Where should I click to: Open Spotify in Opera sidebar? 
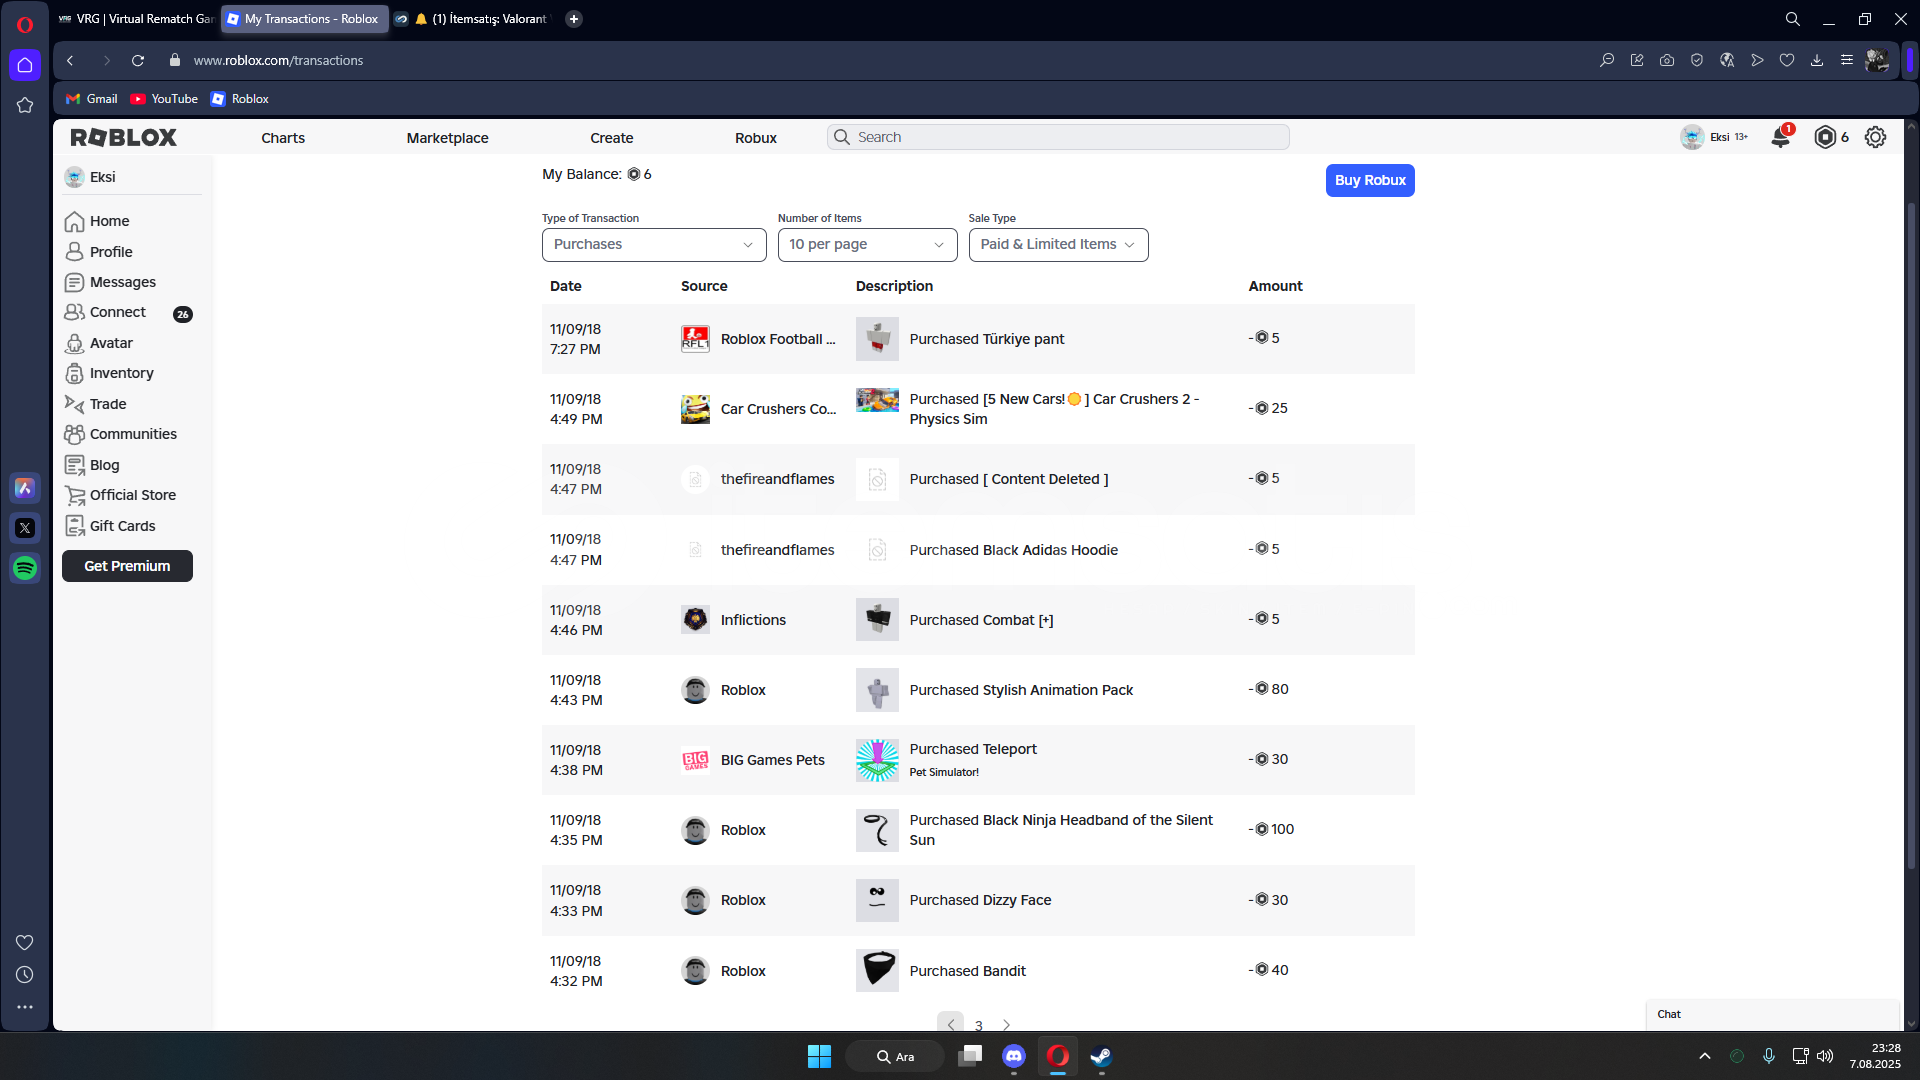click(x=25, y=568)
